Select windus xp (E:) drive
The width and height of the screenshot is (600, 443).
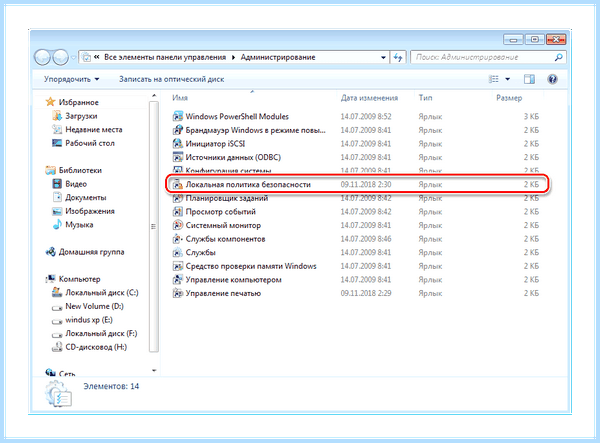click(x=89, y=320)
